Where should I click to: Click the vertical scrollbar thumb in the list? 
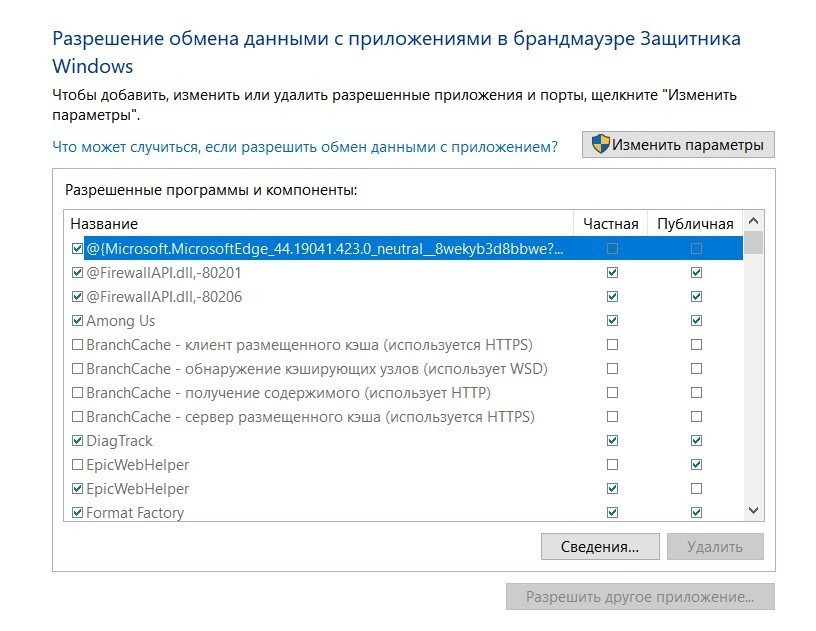(x=754, y=243)
